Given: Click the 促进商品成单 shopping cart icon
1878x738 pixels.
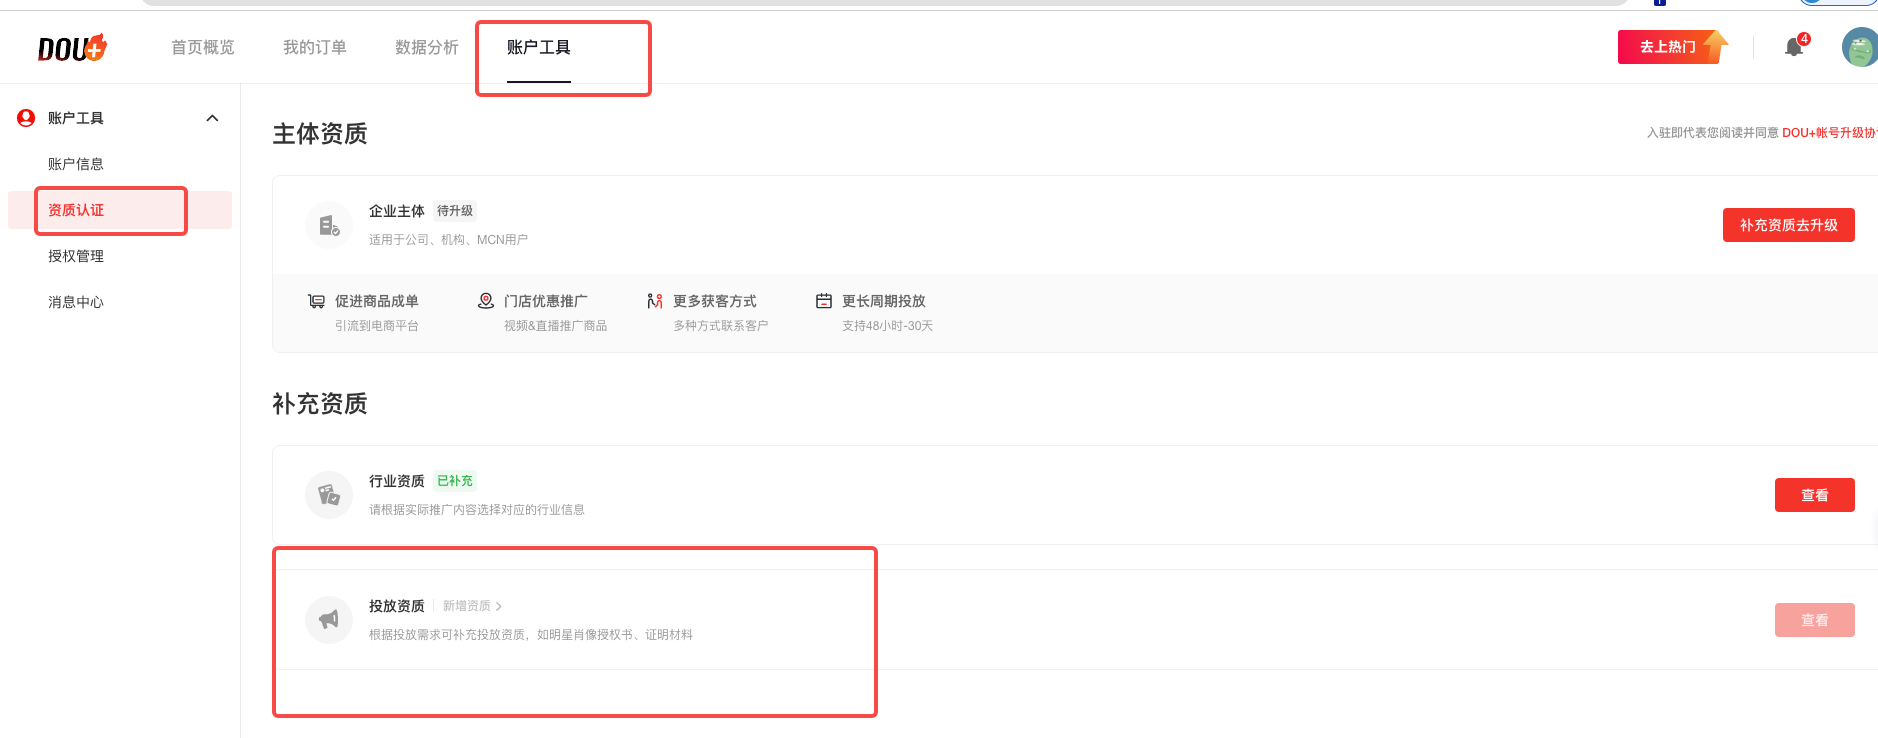Looking at the screenshot, I should tap(316, 301).
